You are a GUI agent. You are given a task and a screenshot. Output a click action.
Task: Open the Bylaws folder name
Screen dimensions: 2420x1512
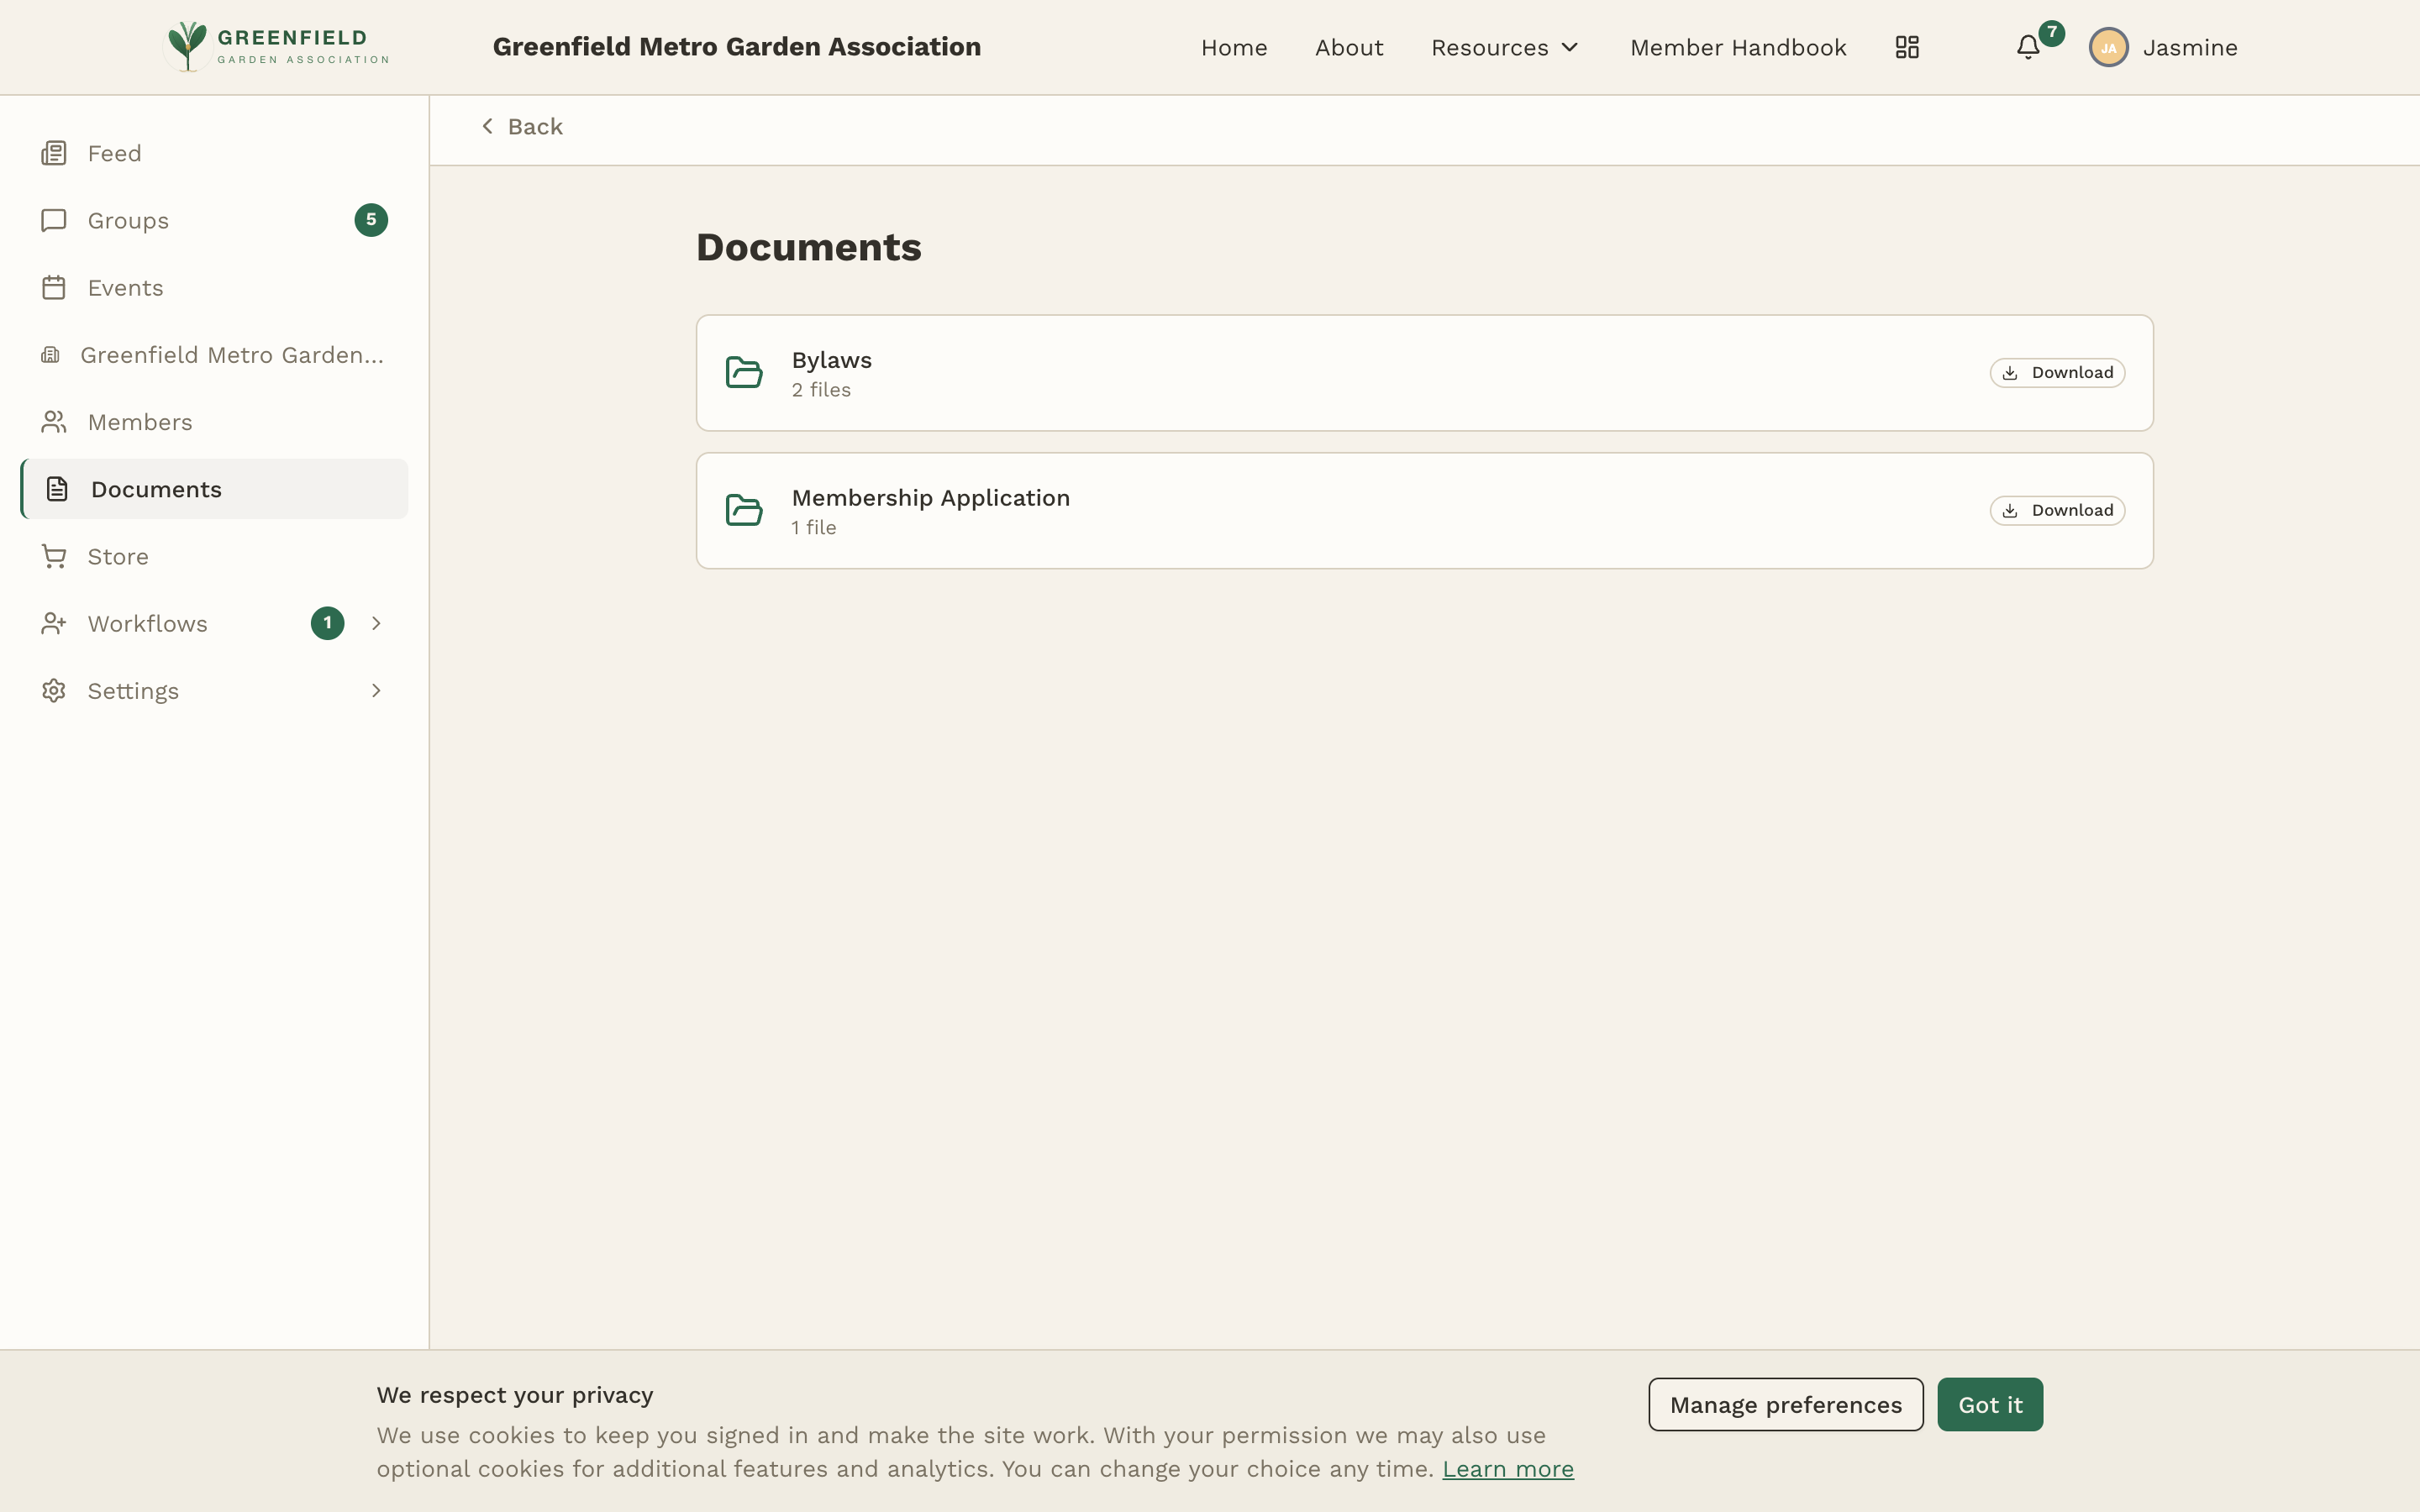click(831, 360)
